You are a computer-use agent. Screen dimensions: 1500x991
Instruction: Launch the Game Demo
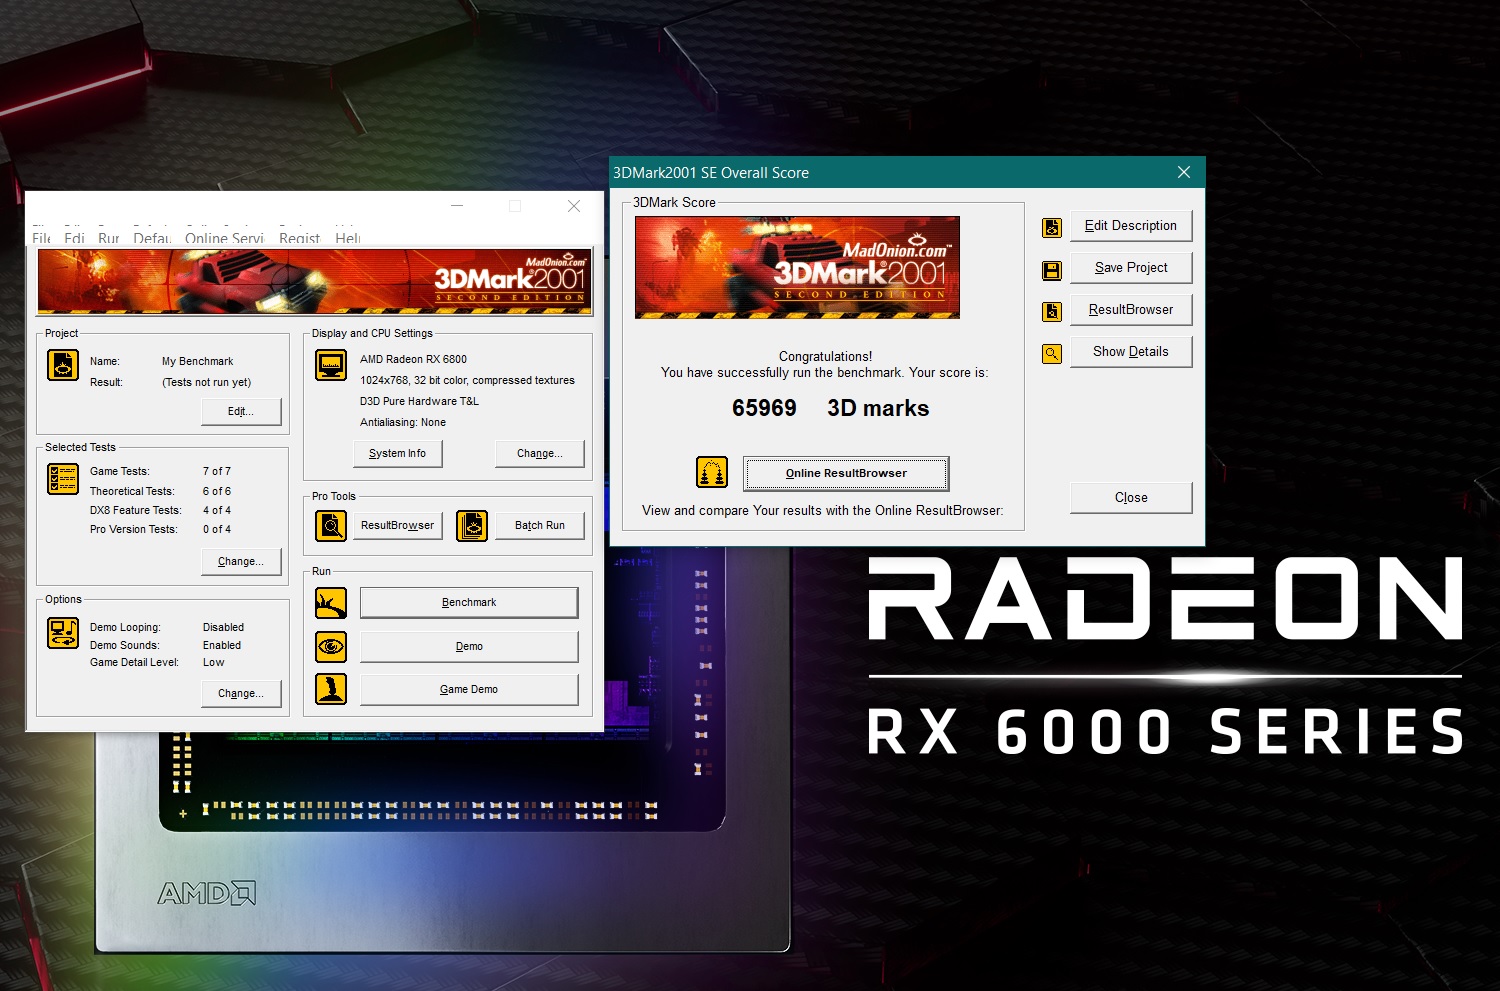(x=469, y=689)
